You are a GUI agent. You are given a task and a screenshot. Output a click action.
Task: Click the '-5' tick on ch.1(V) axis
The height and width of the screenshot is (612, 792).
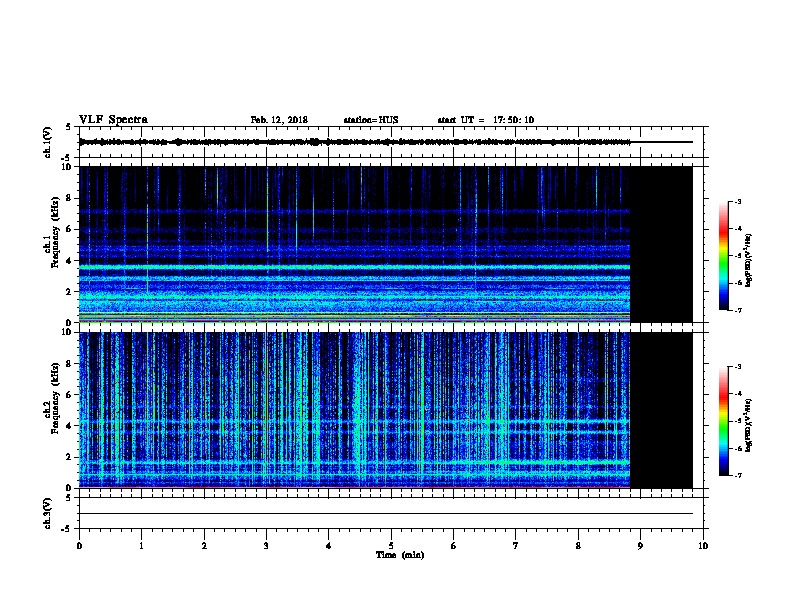click(68, 158)
